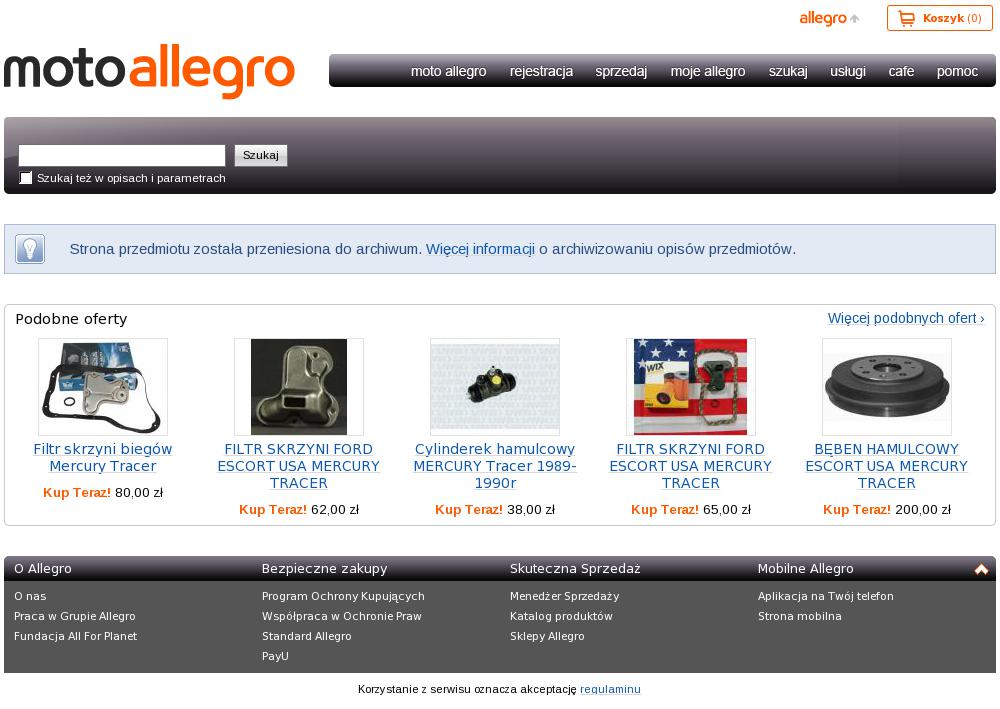
Task: Follow the Więcej informacji link
Action: point(480,249)
